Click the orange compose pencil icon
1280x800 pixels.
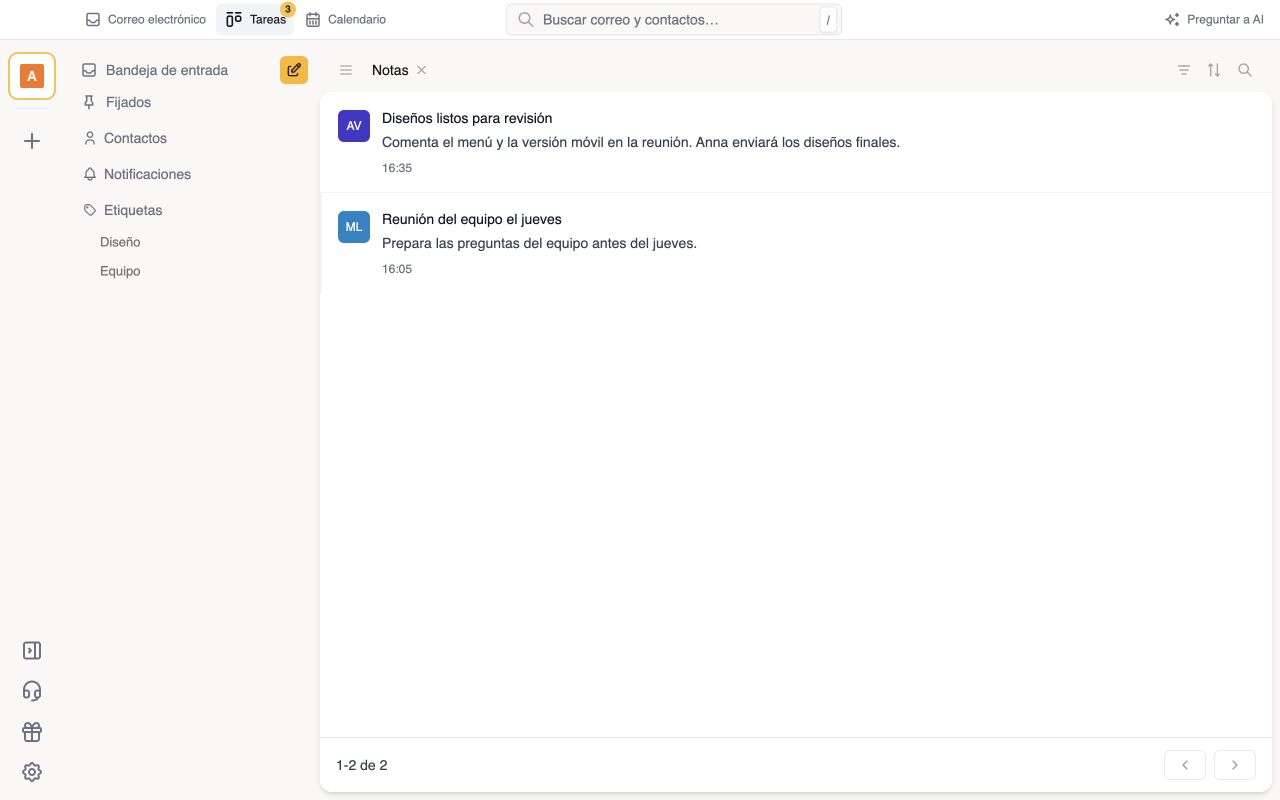coord(294,70)
